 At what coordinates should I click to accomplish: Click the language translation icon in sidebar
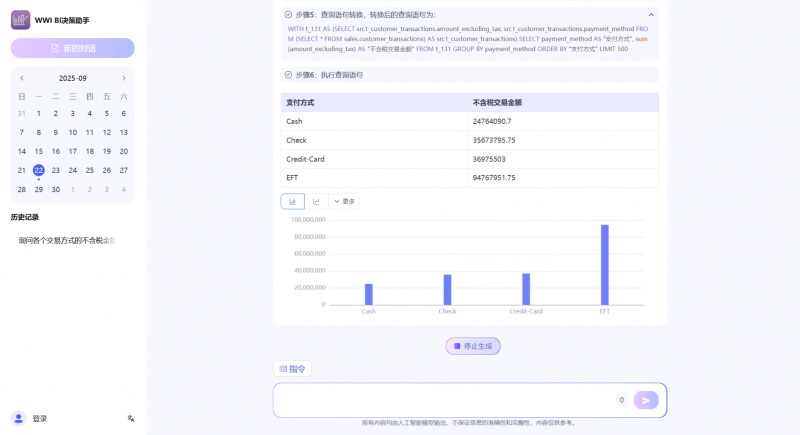coord(131,418)
